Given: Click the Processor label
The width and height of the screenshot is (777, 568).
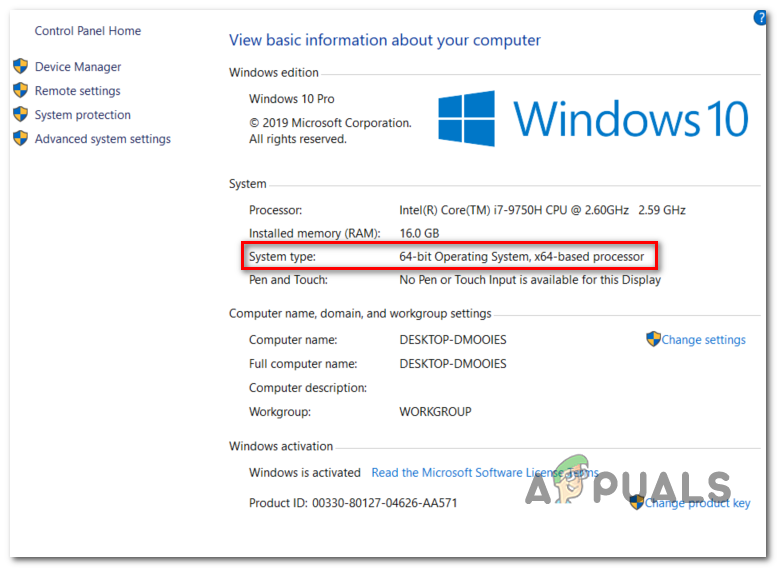Looking at the screenshot, I should point(275,210).
